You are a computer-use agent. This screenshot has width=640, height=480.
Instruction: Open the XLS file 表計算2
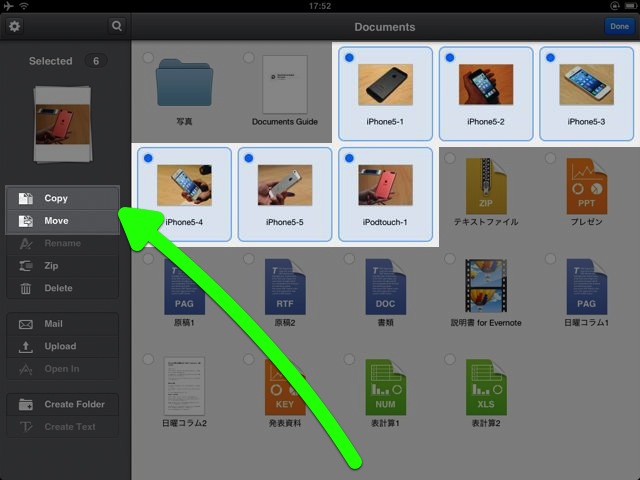[486, 387]
